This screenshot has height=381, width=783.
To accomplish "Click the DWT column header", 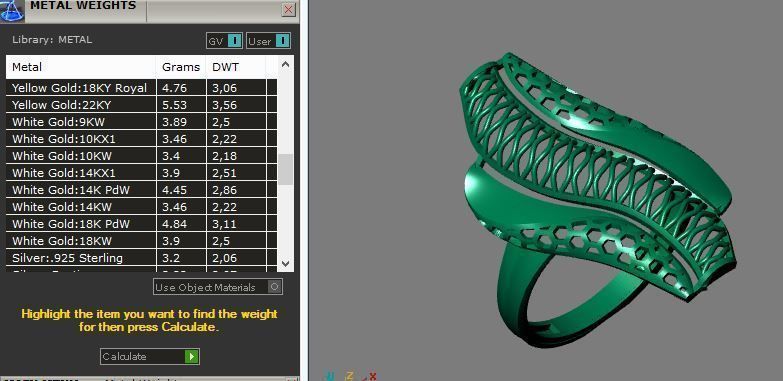I will 236,67.
